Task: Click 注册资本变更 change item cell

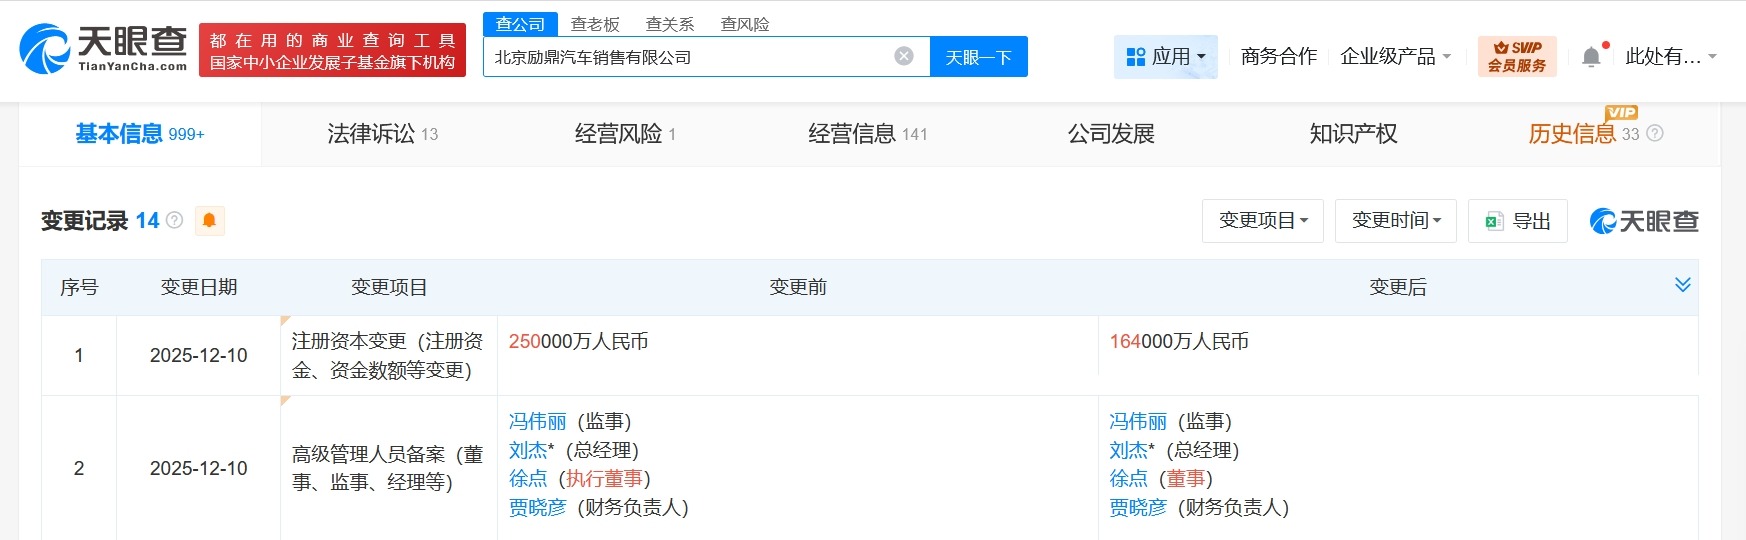Action: (x=388, y=356)
